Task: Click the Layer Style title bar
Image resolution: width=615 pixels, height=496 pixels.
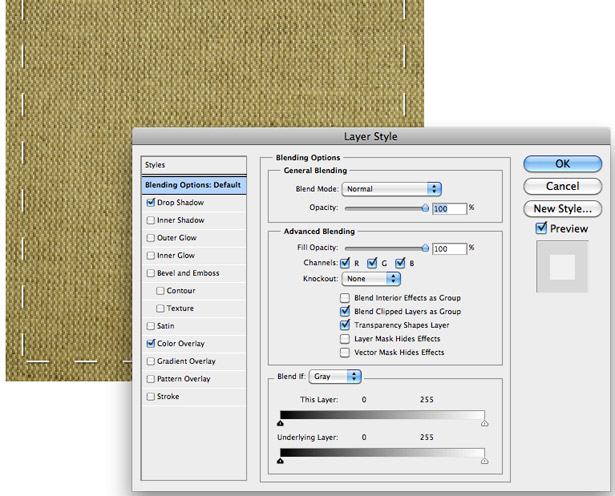Action: pos(371,136)
